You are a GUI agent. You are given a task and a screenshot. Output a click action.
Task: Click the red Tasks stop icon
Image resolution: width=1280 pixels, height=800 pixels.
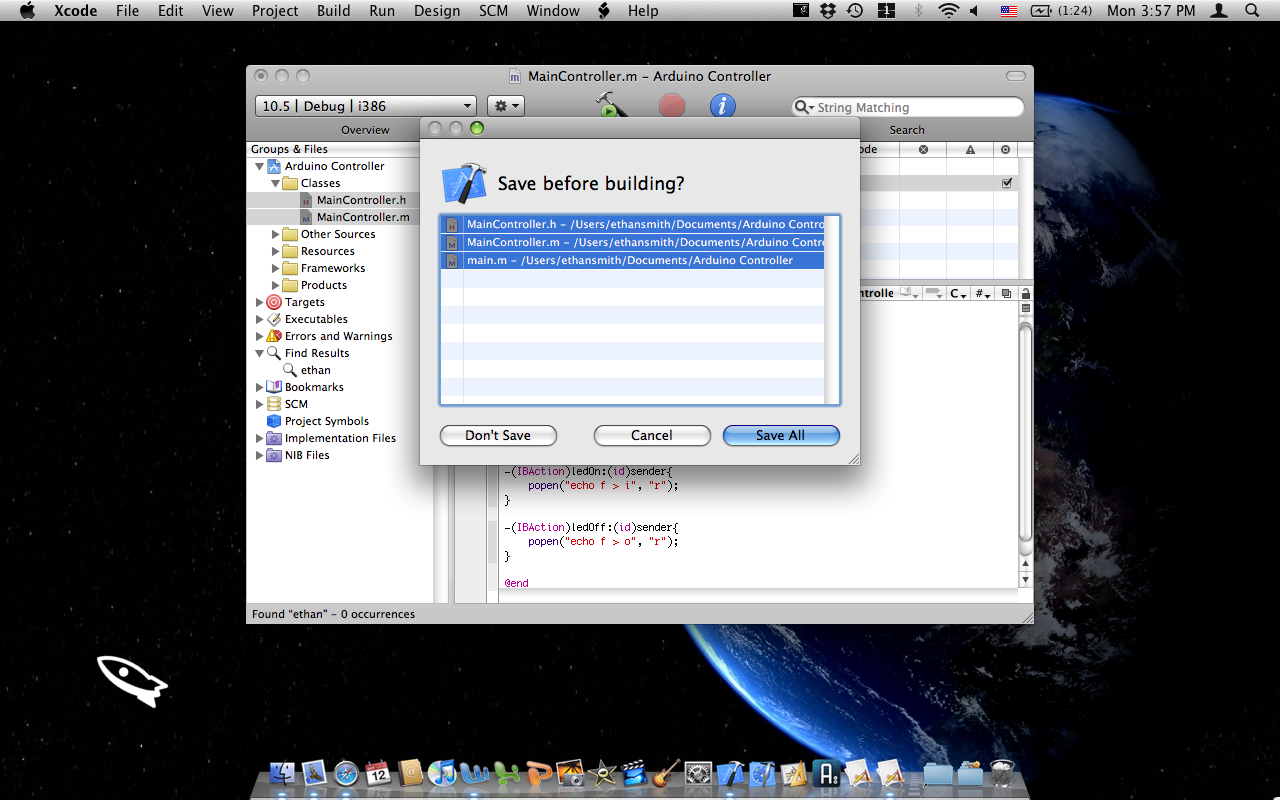672,105
